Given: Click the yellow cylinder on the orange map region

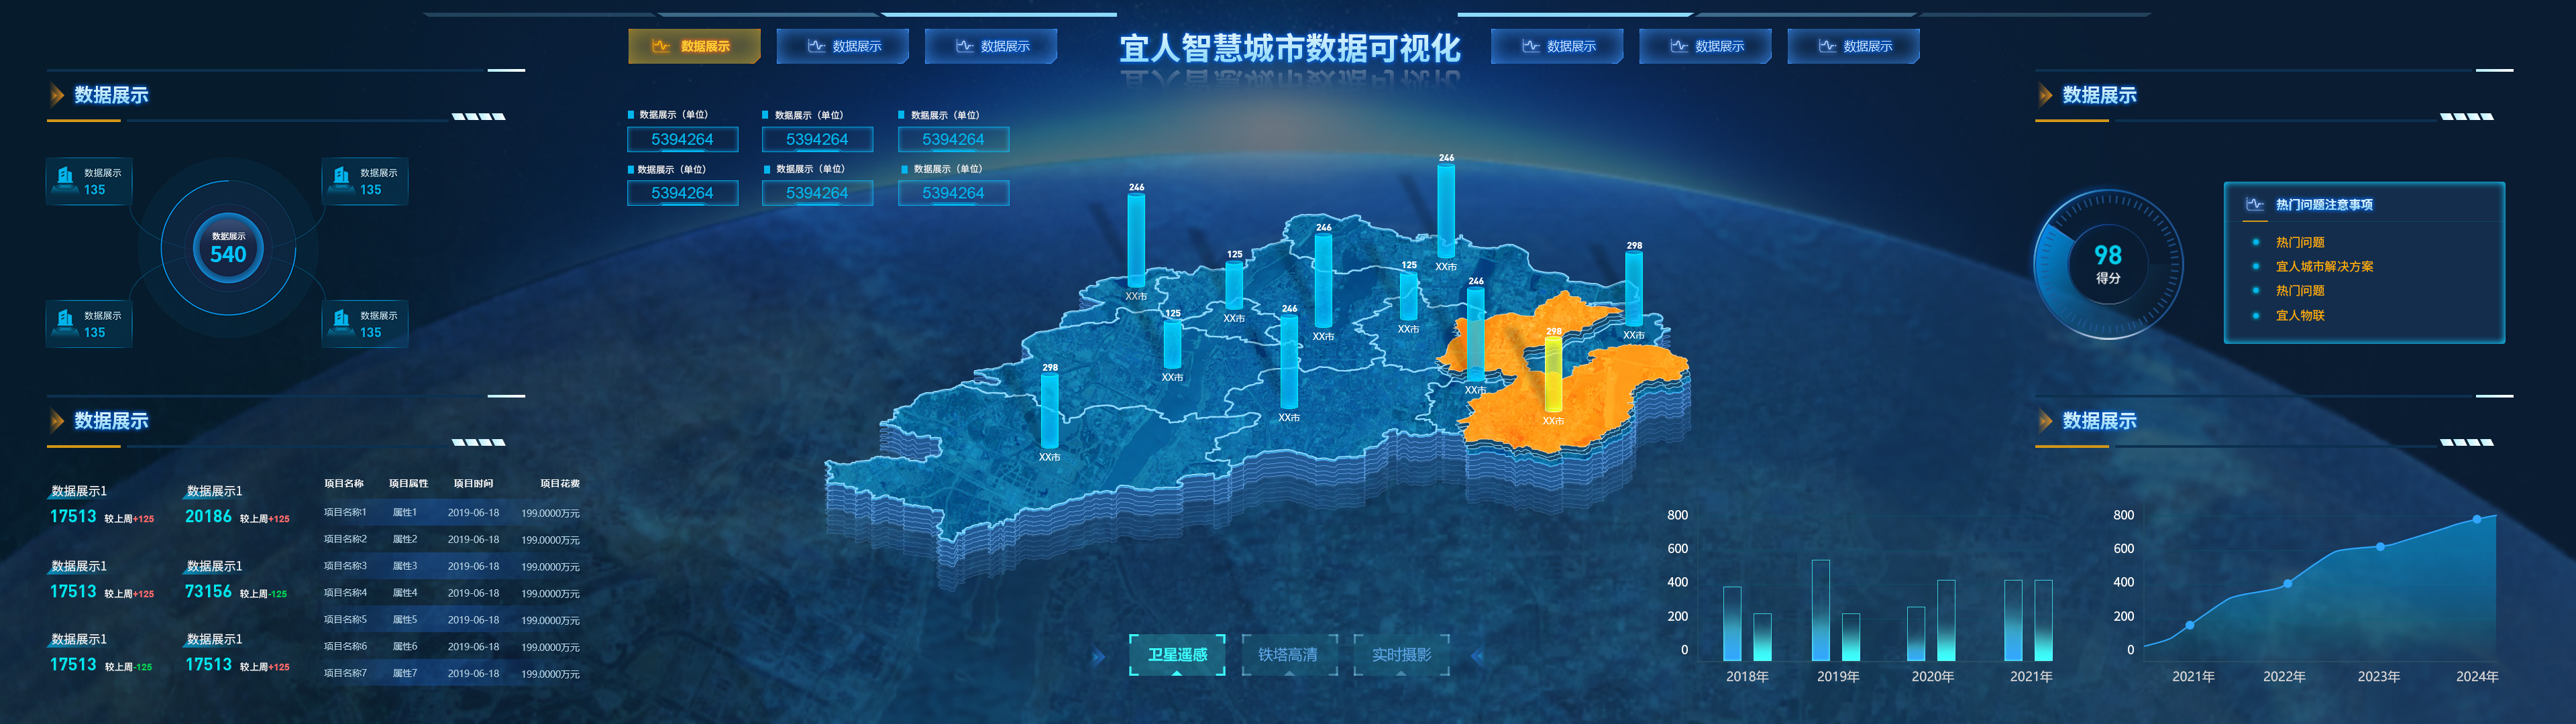Looking at the screenshot, I should [1553, 375].
